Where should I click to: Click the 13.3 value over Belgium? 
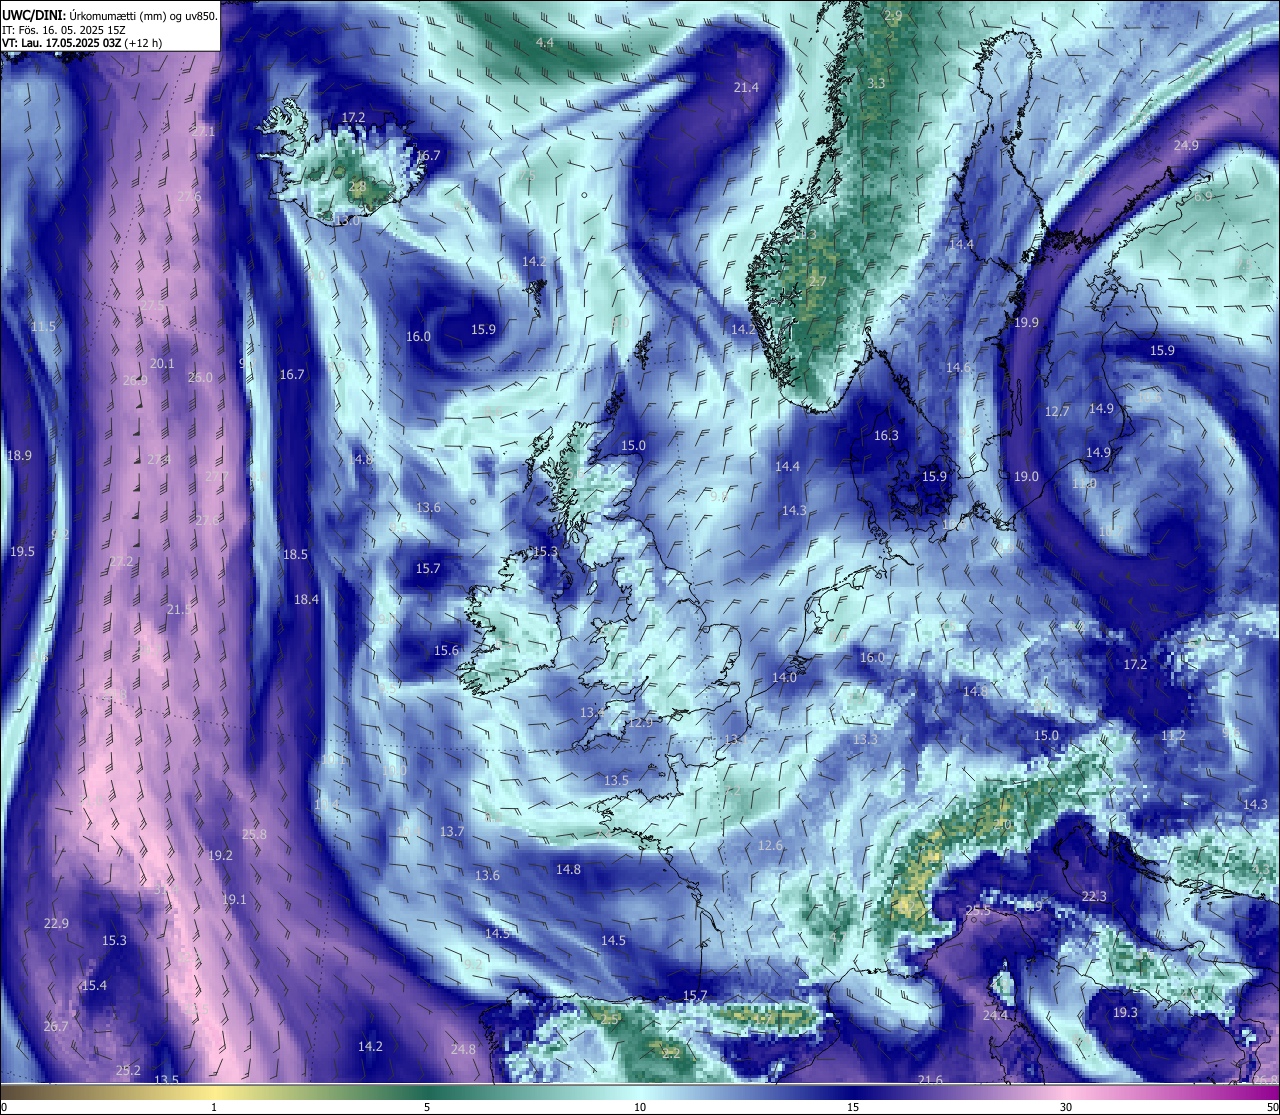865,739
